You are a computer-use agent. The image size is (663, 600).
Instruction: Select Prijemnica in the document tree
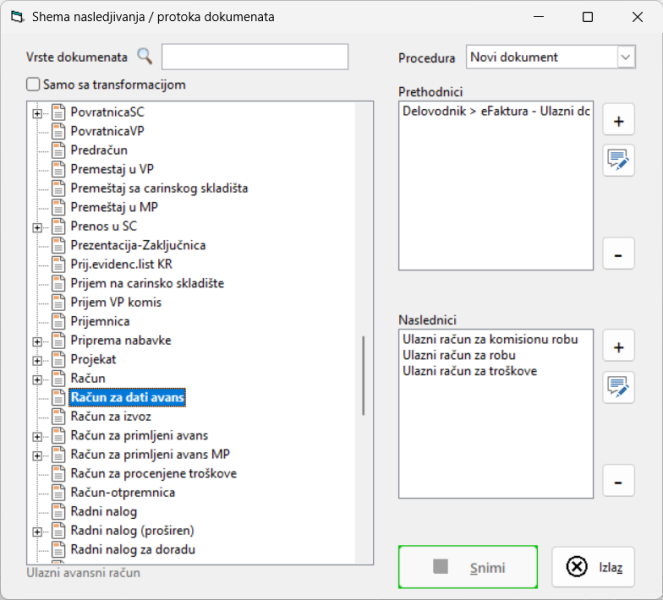pyautogui.click(x=100, y=321)
